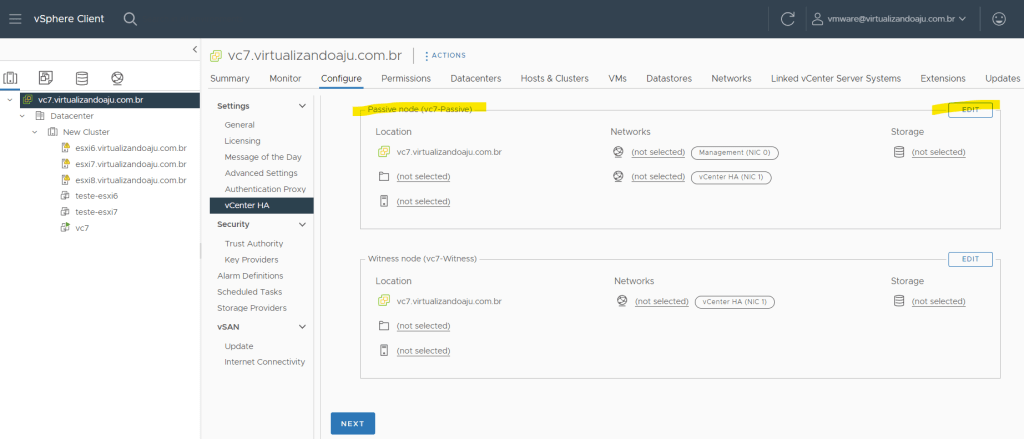Click the refresh icon in header
Screen dimensions: 1024x439
[787, 19]
